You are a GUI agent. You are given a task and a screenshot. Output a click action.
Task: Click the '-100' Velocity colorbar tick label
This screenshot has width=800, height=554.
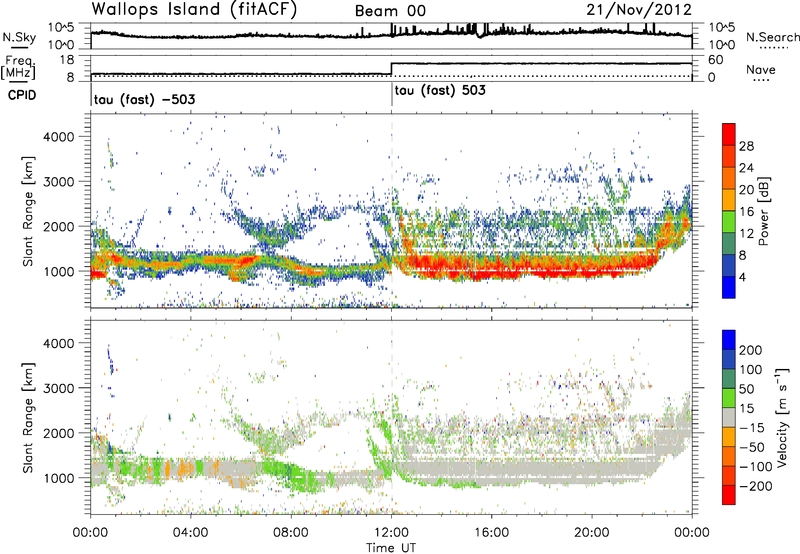point(755,466)
